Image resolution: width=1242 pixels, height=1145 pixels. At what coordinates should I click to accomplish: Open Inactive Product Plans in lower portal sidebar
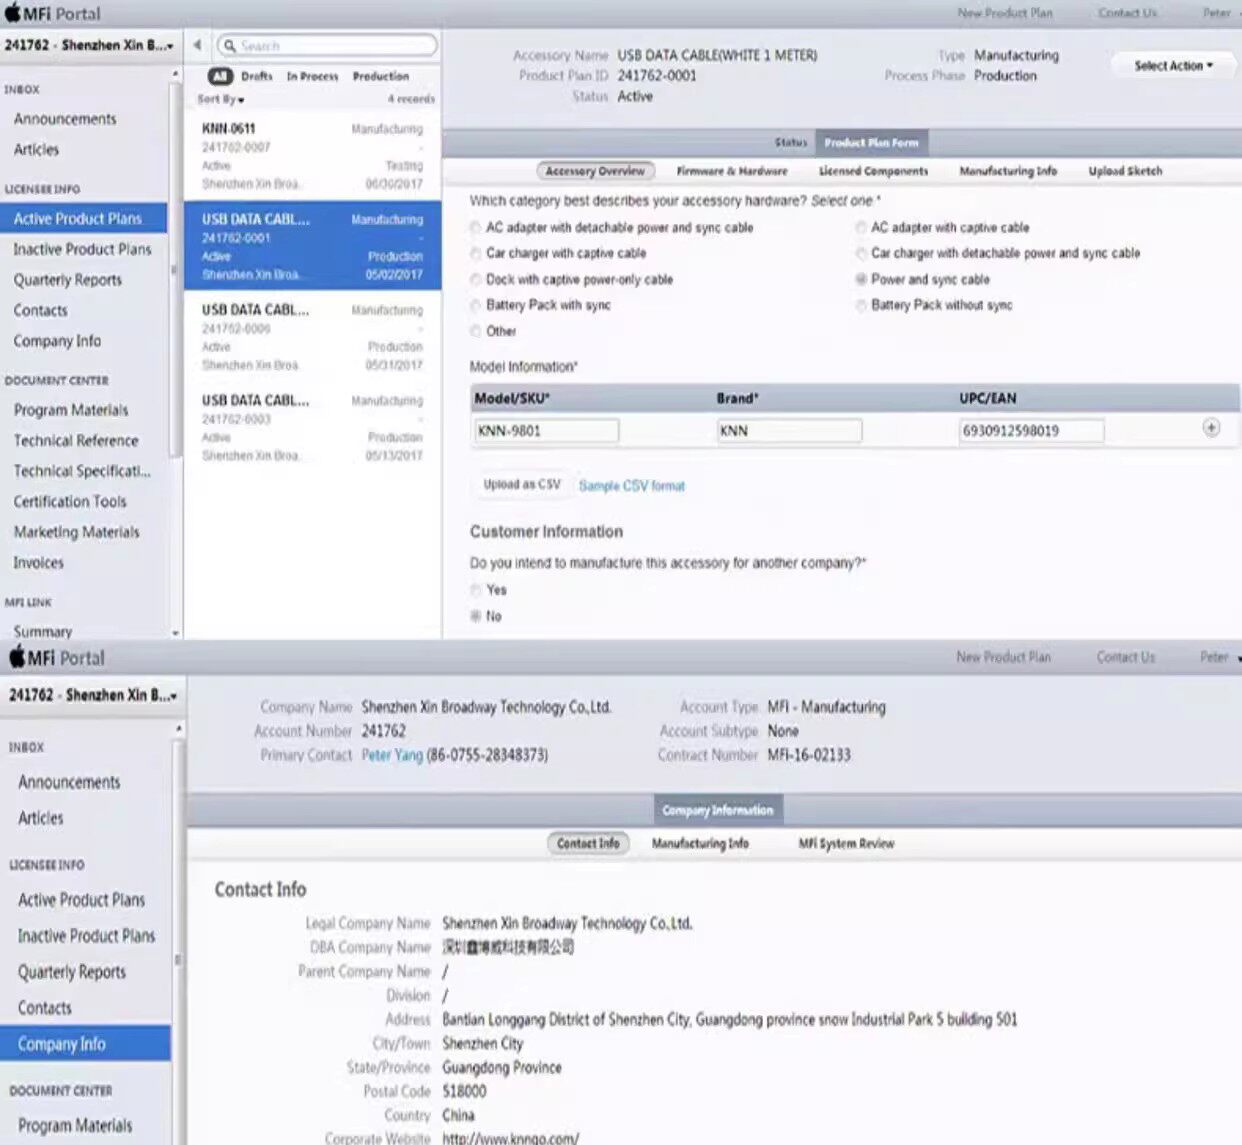[86, 936]
